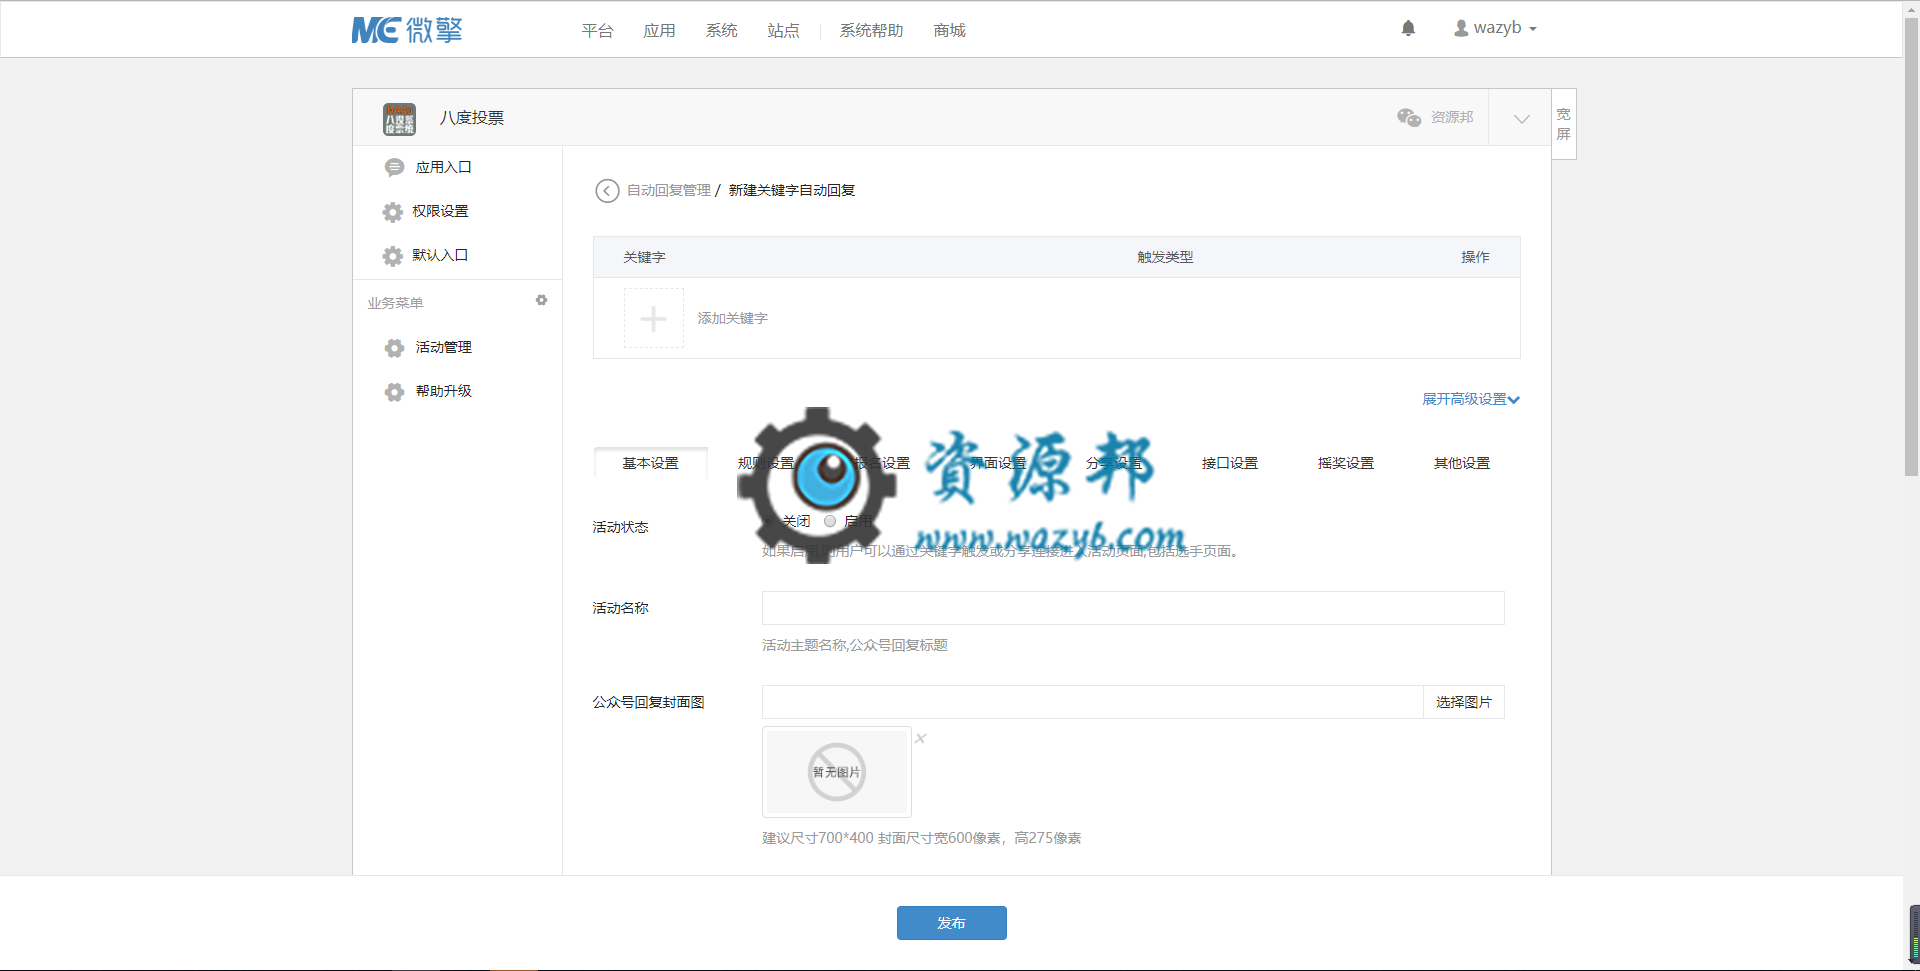Open the 商城 menu
1920x971 pixels.
point(949,30)
